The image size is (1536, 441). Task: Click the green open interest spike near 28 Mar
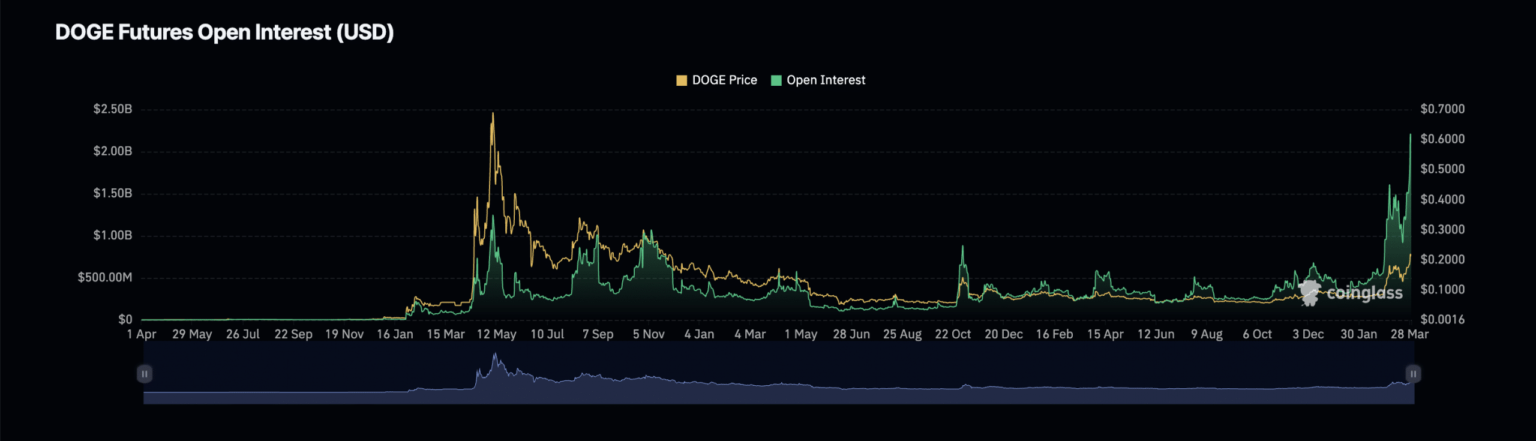click(x=1410, y=135)
